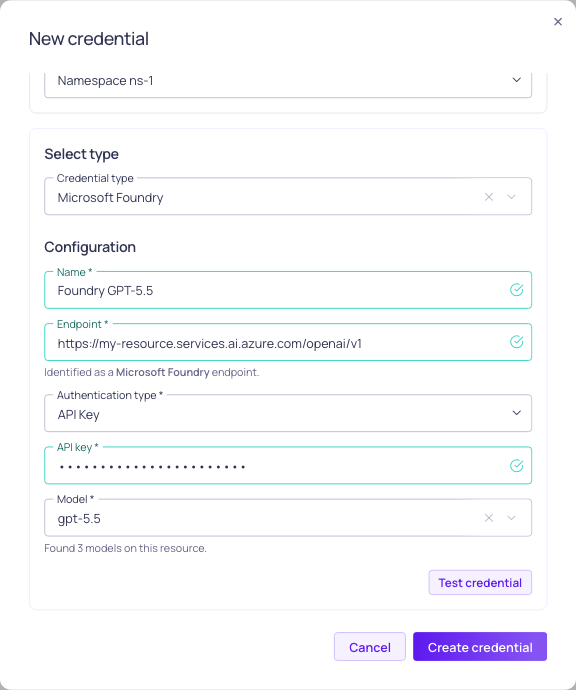Click the Test credential button
This screenshot has width=576, height=690.
point(480,582)
